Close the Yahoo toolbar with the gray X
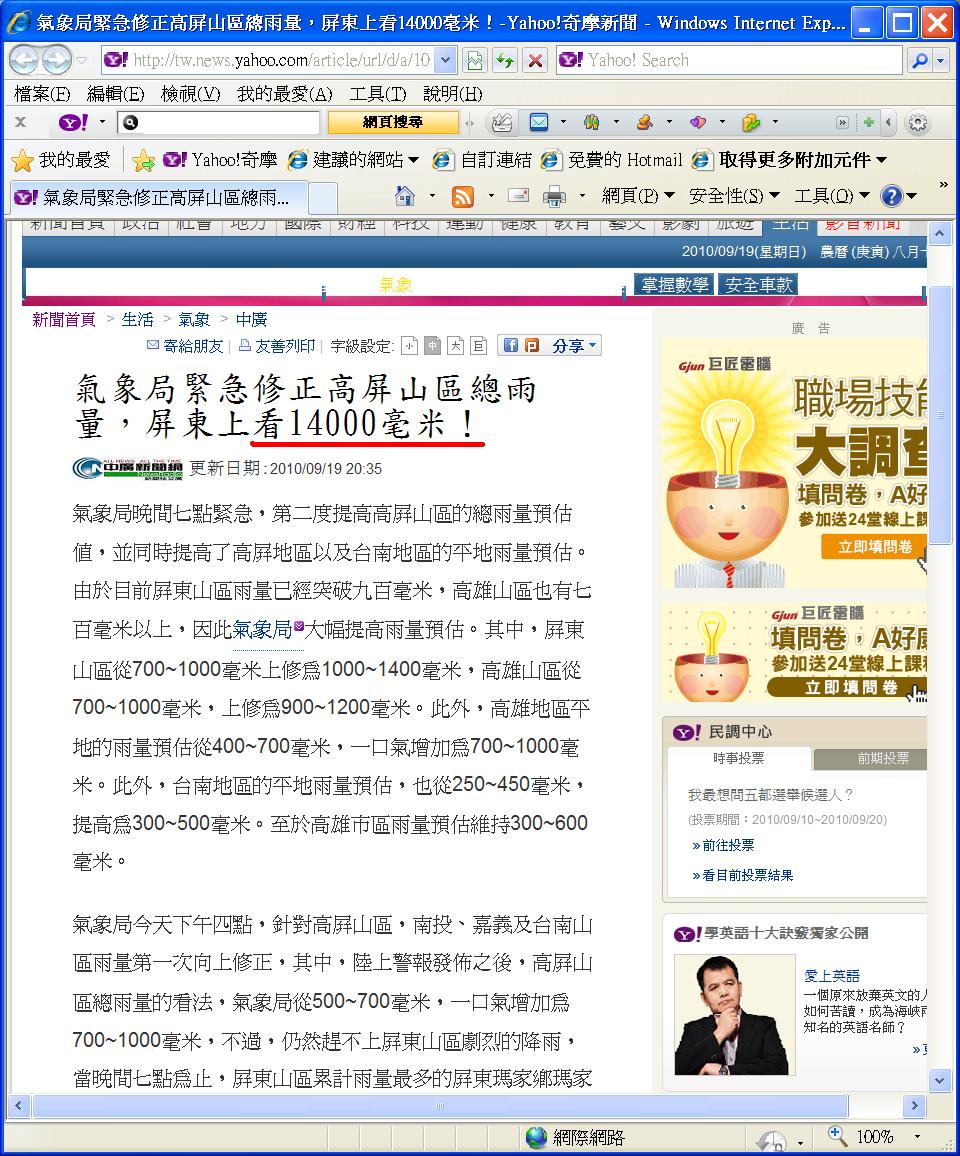Screen dimensions: 960x1156 tap(21, 122)
